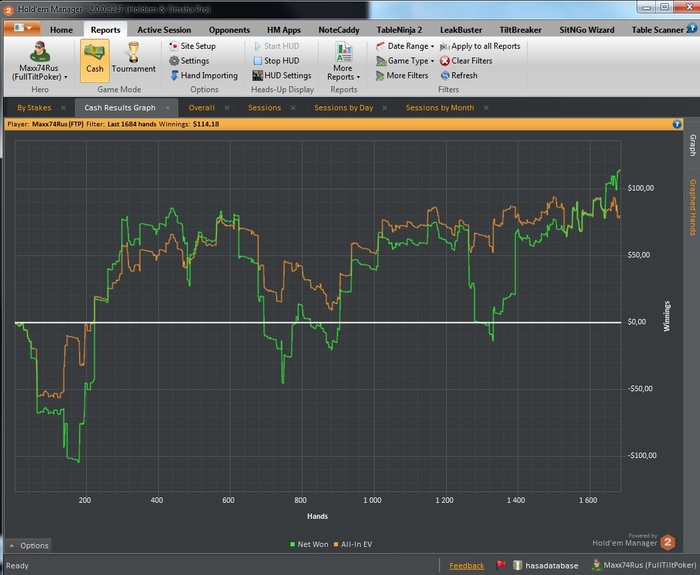Expand the More Reports dropdown
The image size is (700, 575).
(x=343, y=62)
